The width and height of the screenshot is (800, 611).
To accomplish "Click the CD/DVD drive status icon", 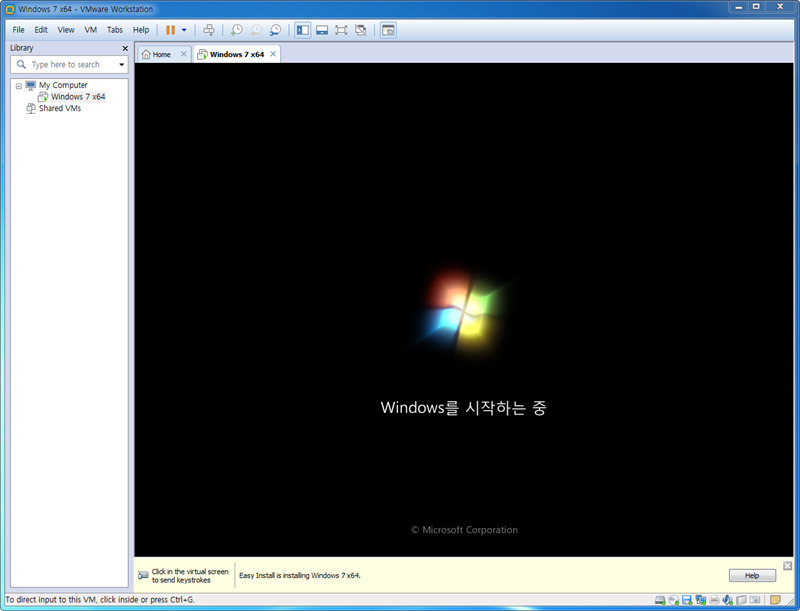I will point(673,600).
